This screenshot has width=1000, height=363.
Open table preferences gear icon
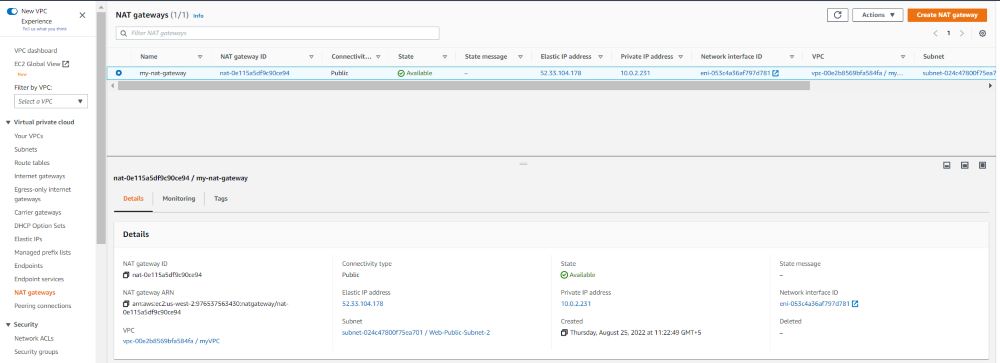click(x=982, y=33)
